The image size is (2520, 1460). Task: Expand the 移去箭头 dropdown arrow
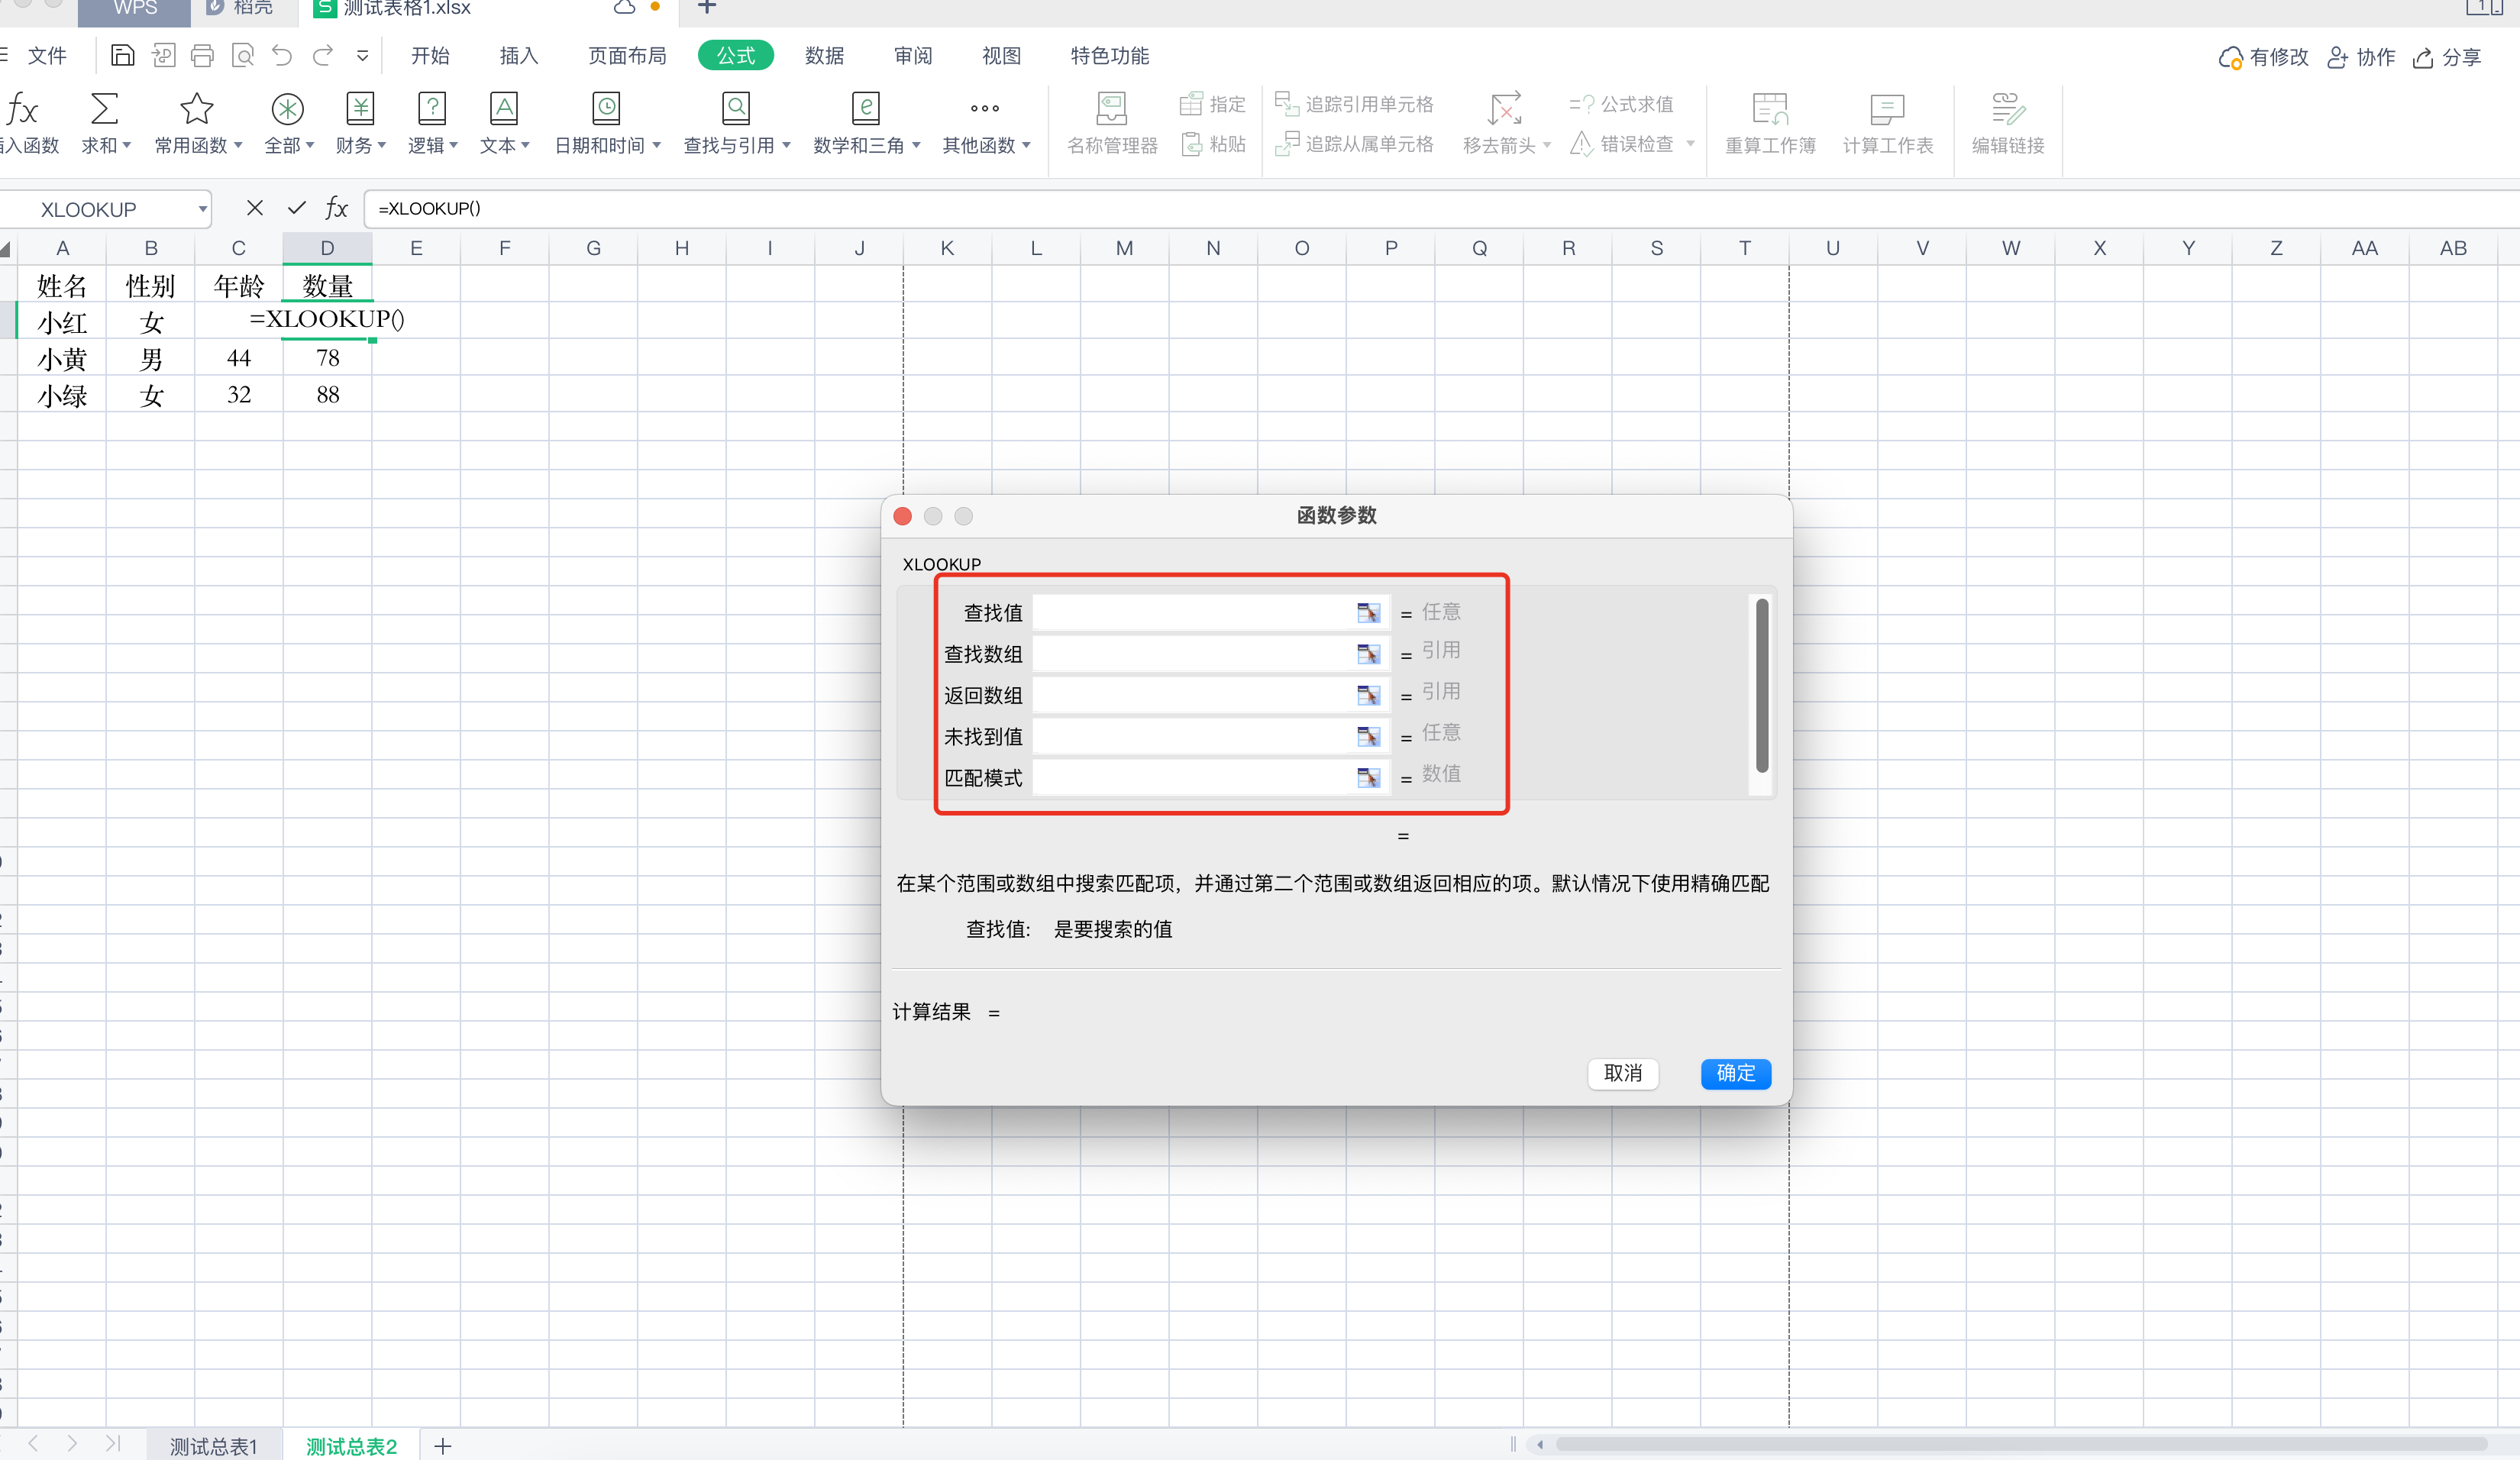point(1547,145)
